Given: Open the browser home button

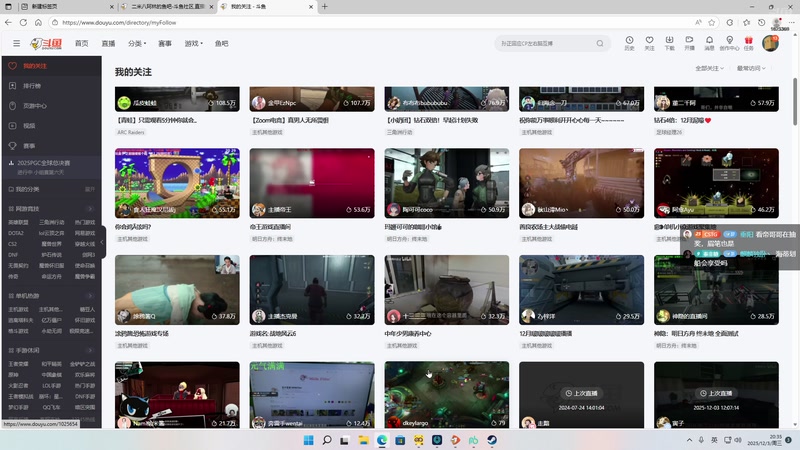Looking at the screenshot, I should (x=38, y=22).
